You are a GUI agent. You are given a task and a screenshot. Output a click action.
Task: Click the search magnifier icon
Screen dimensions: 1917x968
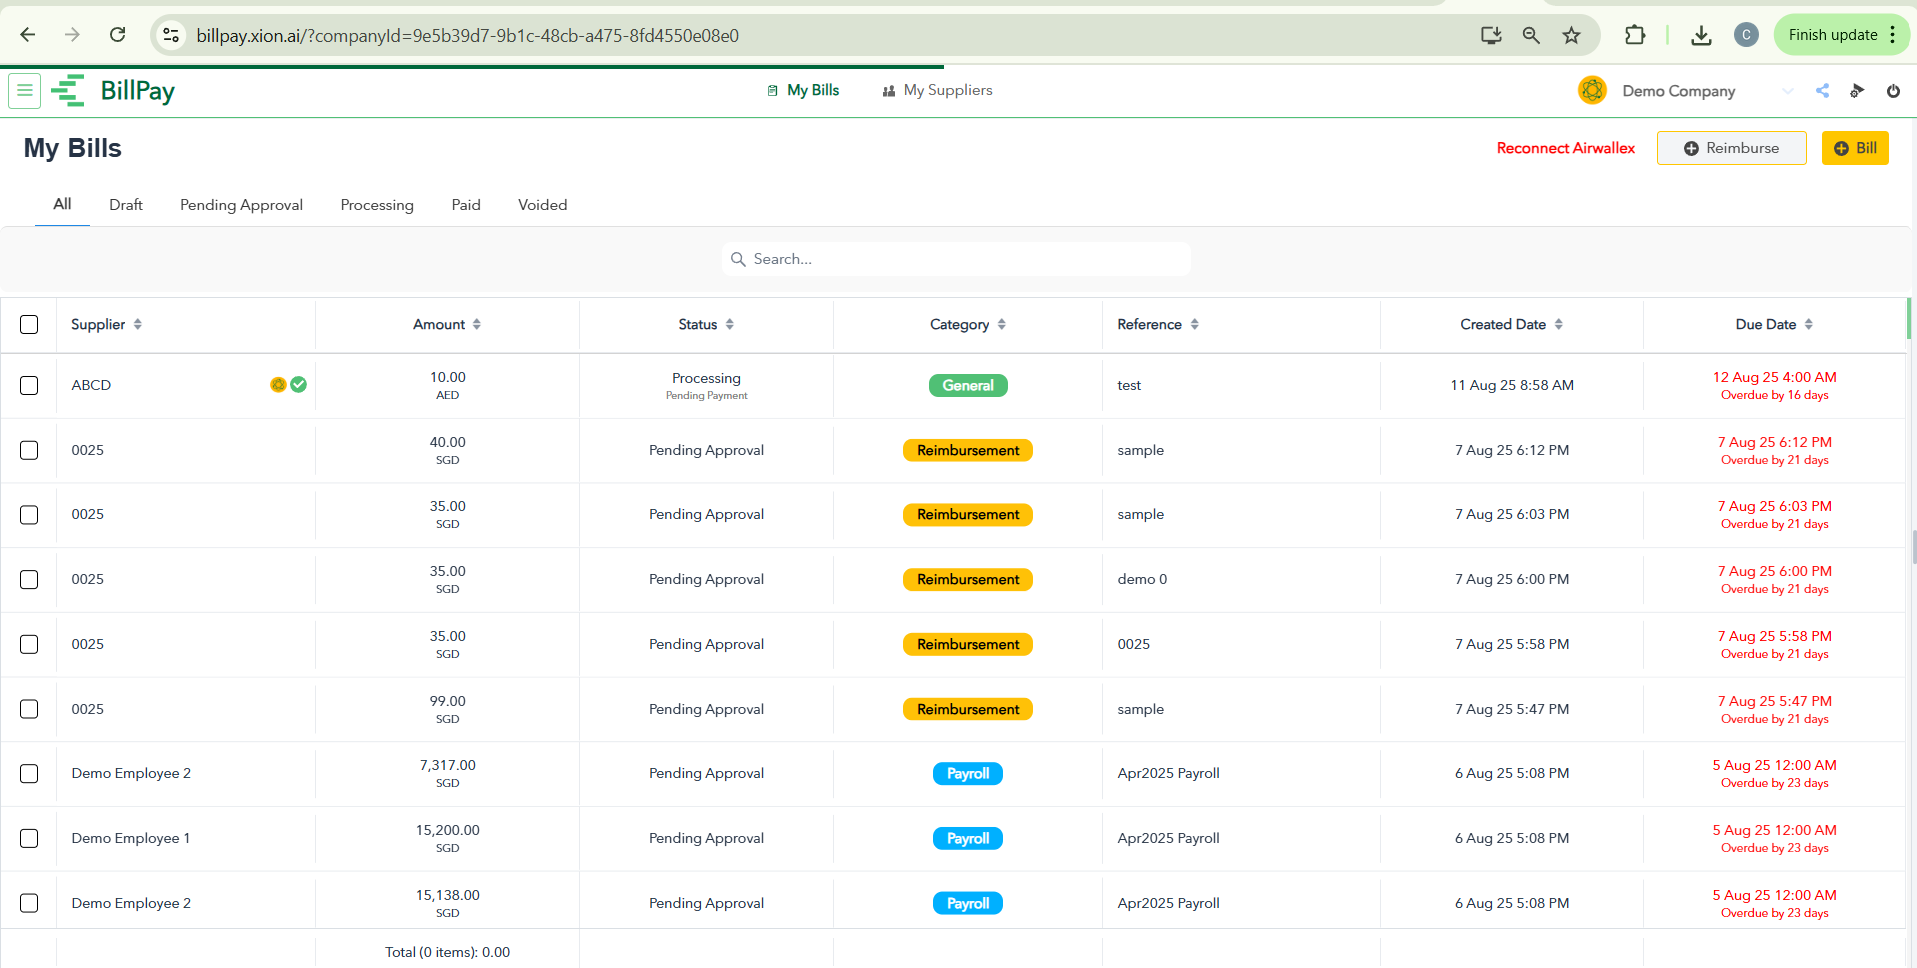click(x=738, y=259)
